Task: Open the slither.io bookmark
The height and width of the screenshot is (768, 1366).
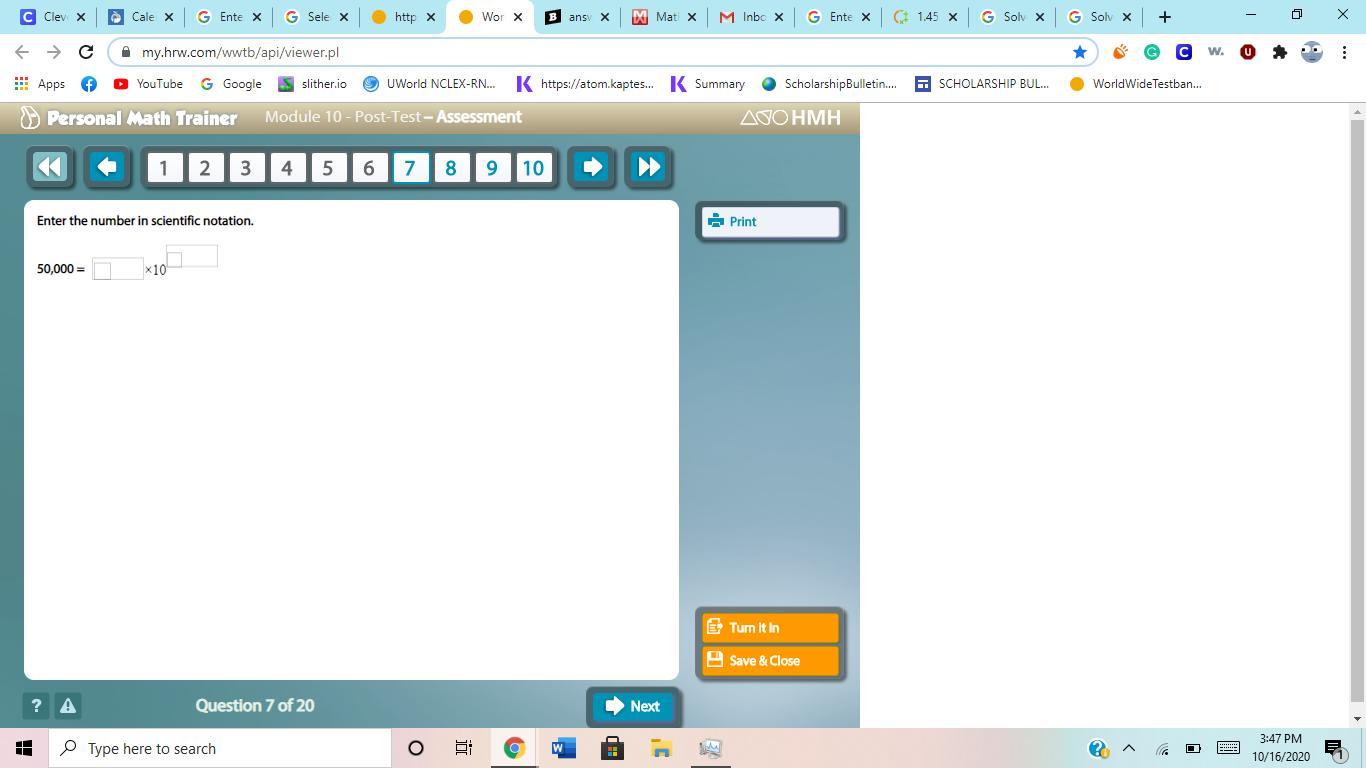Action: [x=313, y=84]
